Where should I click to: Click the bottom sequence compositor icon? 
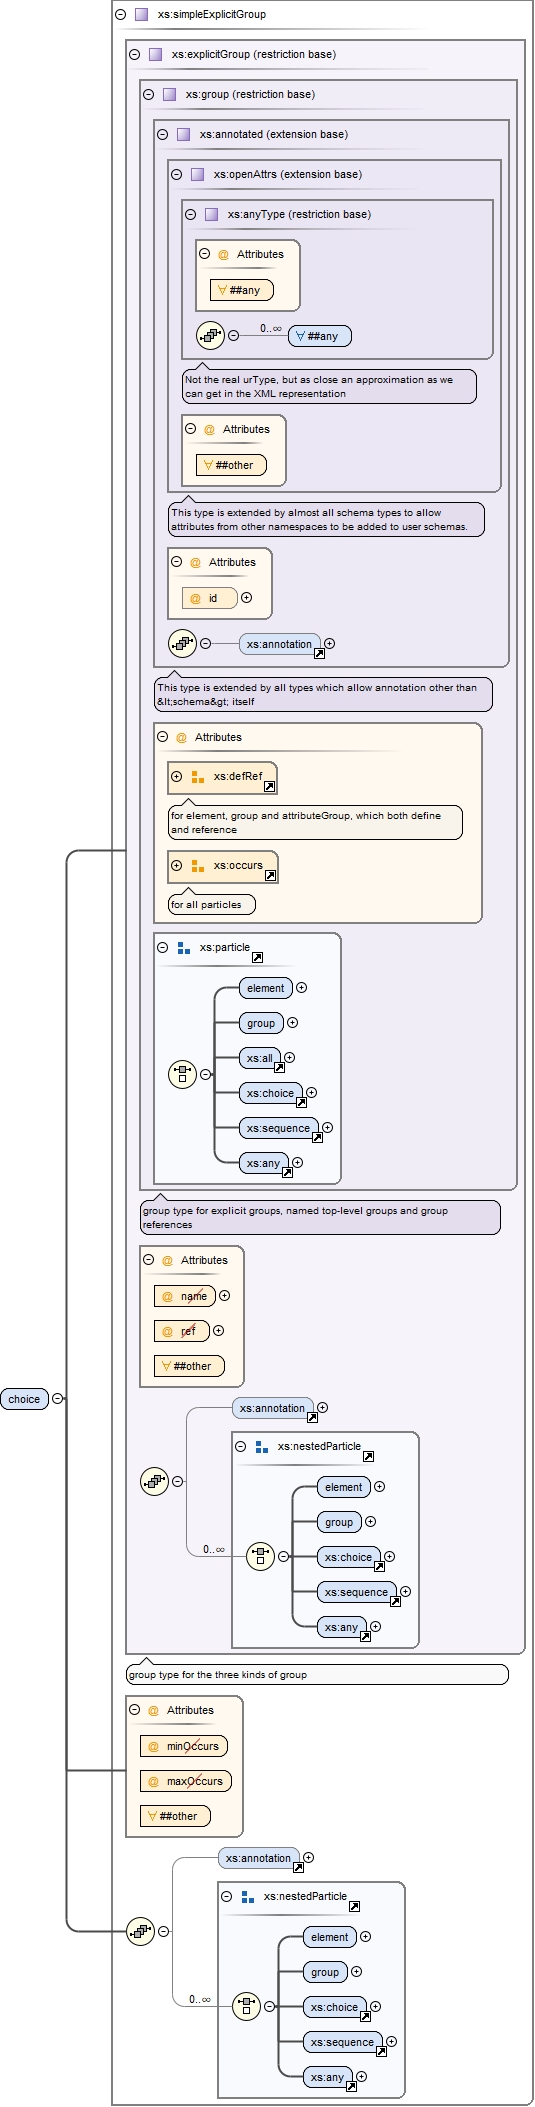pyautogui.click(x=140, y=1932)
